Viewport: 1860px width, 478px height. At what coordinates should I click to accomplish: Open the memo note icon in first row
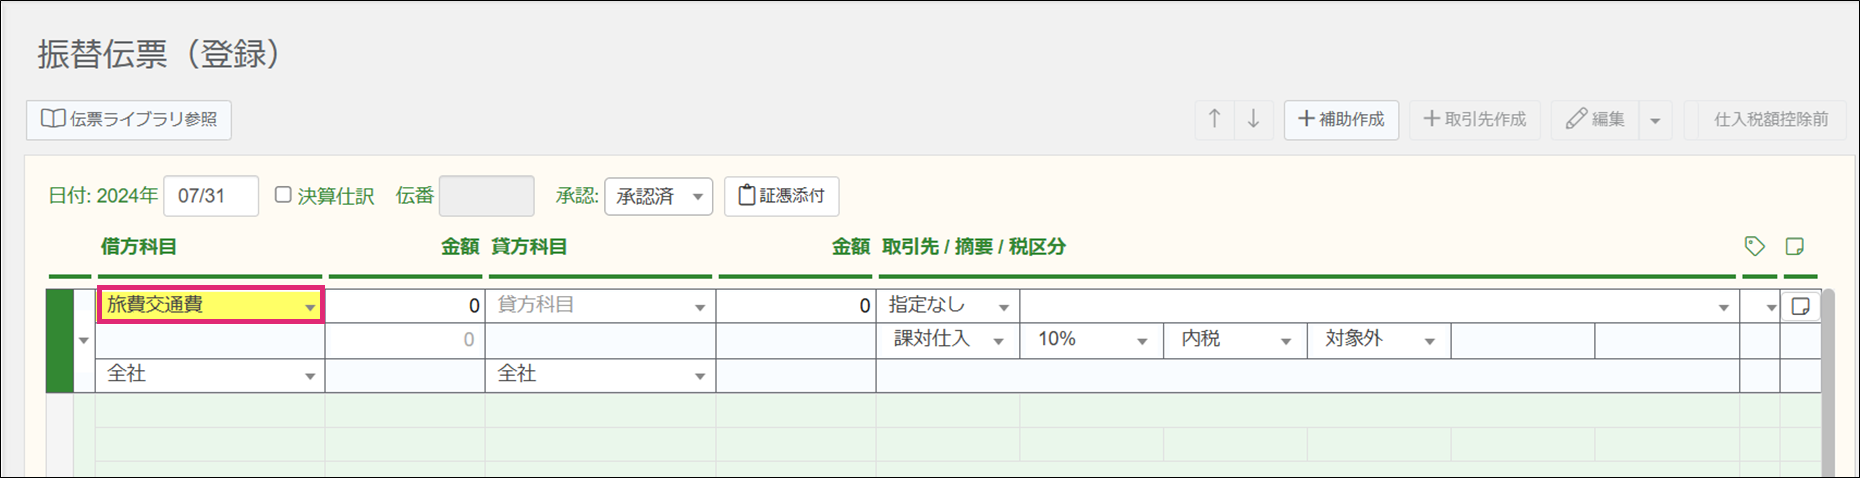click(x=1800, y=306)
